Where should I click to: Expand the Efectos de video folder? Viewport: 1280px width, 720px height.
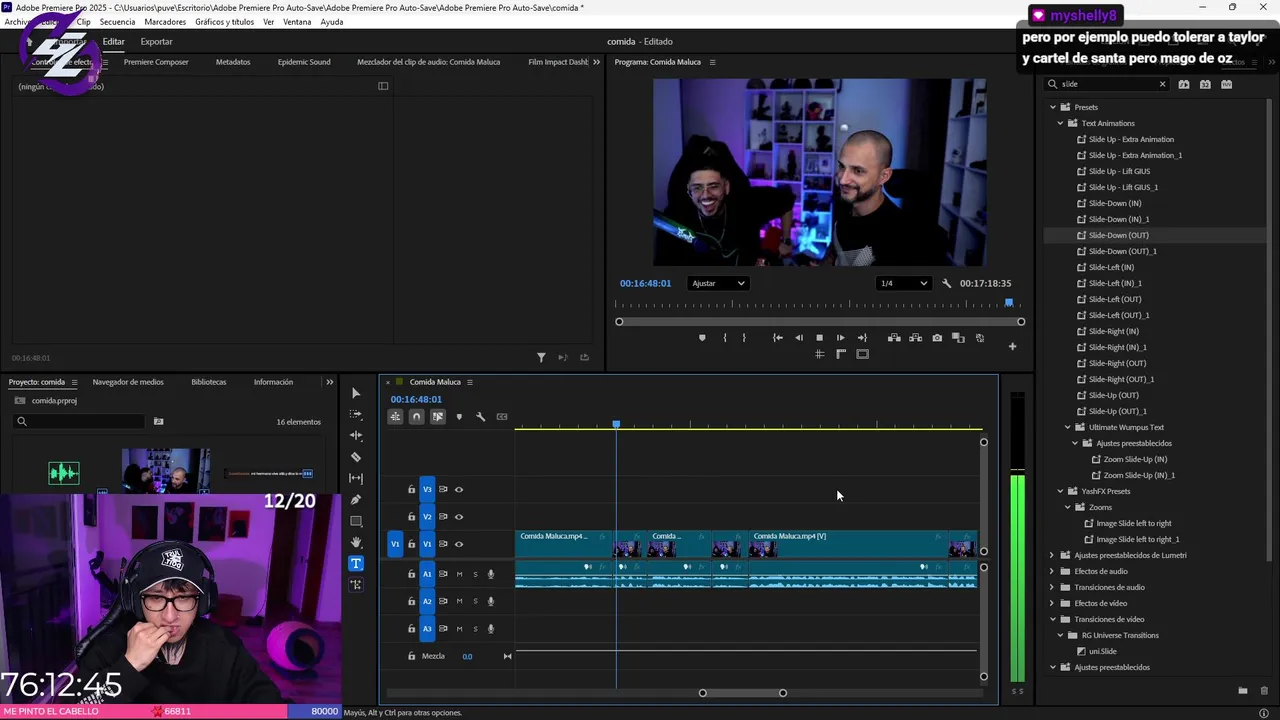tap(1052, 603)
